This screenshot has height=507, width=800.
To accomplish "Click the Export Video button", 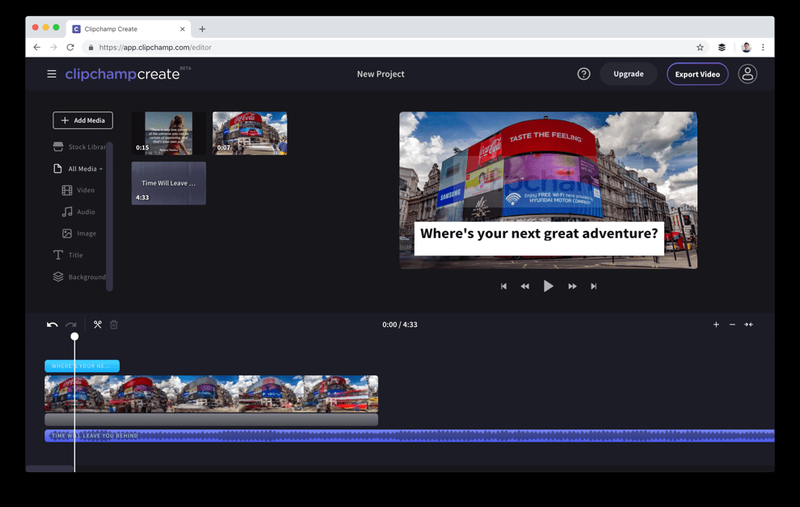I will pos(697,74).
